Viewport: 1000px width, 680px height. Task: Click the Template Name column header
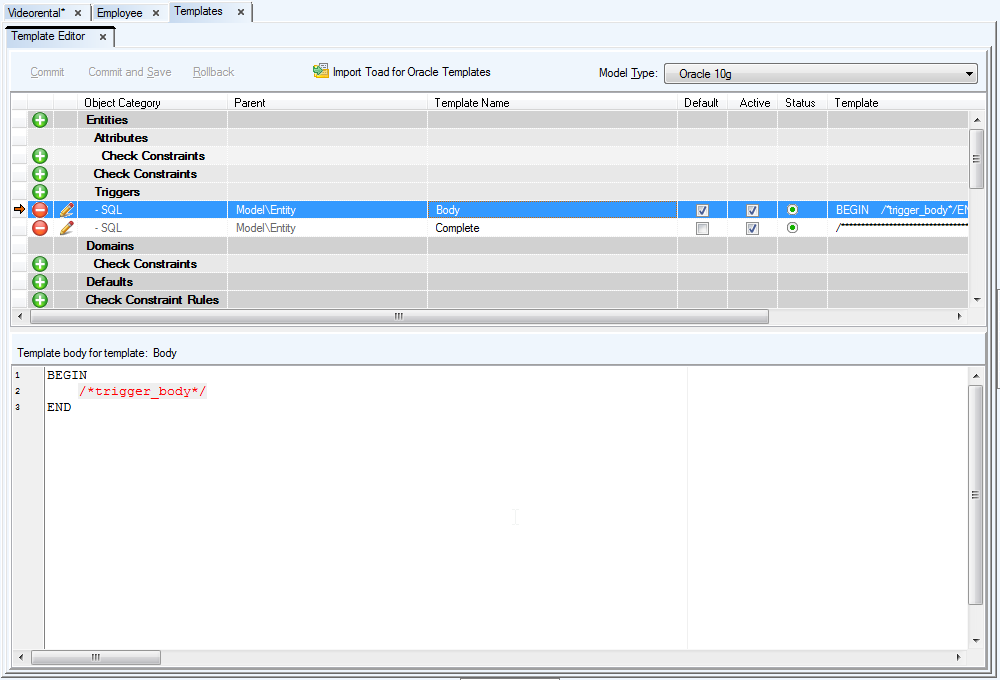(552, 103)
